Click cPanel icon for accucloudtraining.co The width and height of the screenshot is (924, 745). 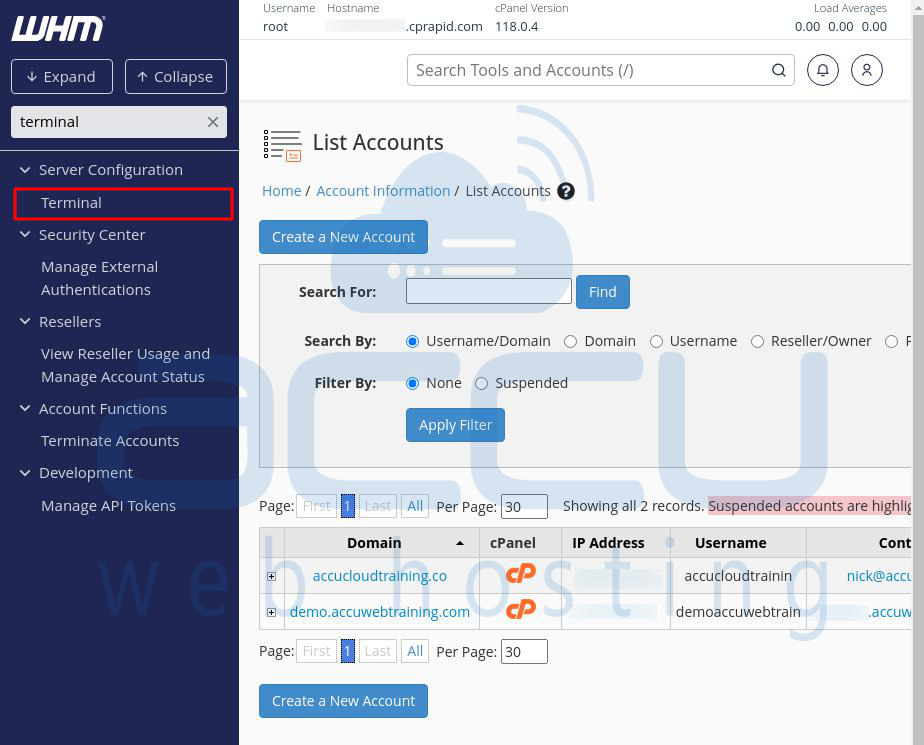pyautogui.click(x=521, y=575)
